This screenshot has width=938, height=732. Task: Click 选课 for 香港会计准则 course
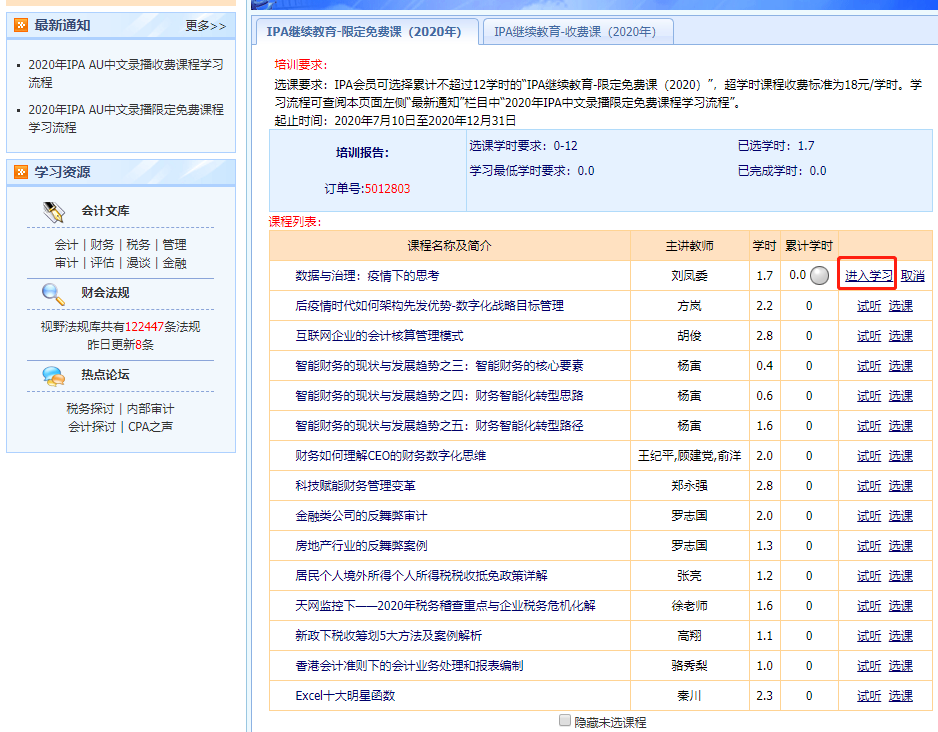tap(900, 666)
